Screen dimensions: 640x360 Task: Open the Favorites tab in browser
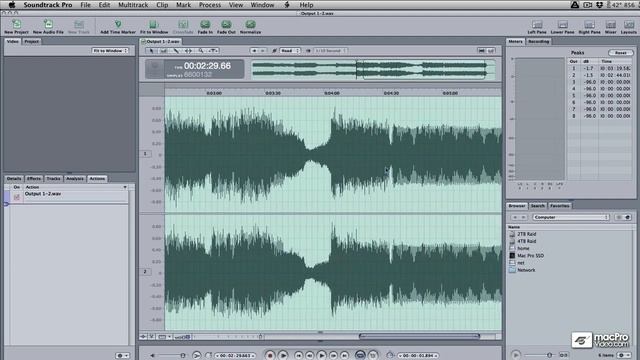(559, 206)
